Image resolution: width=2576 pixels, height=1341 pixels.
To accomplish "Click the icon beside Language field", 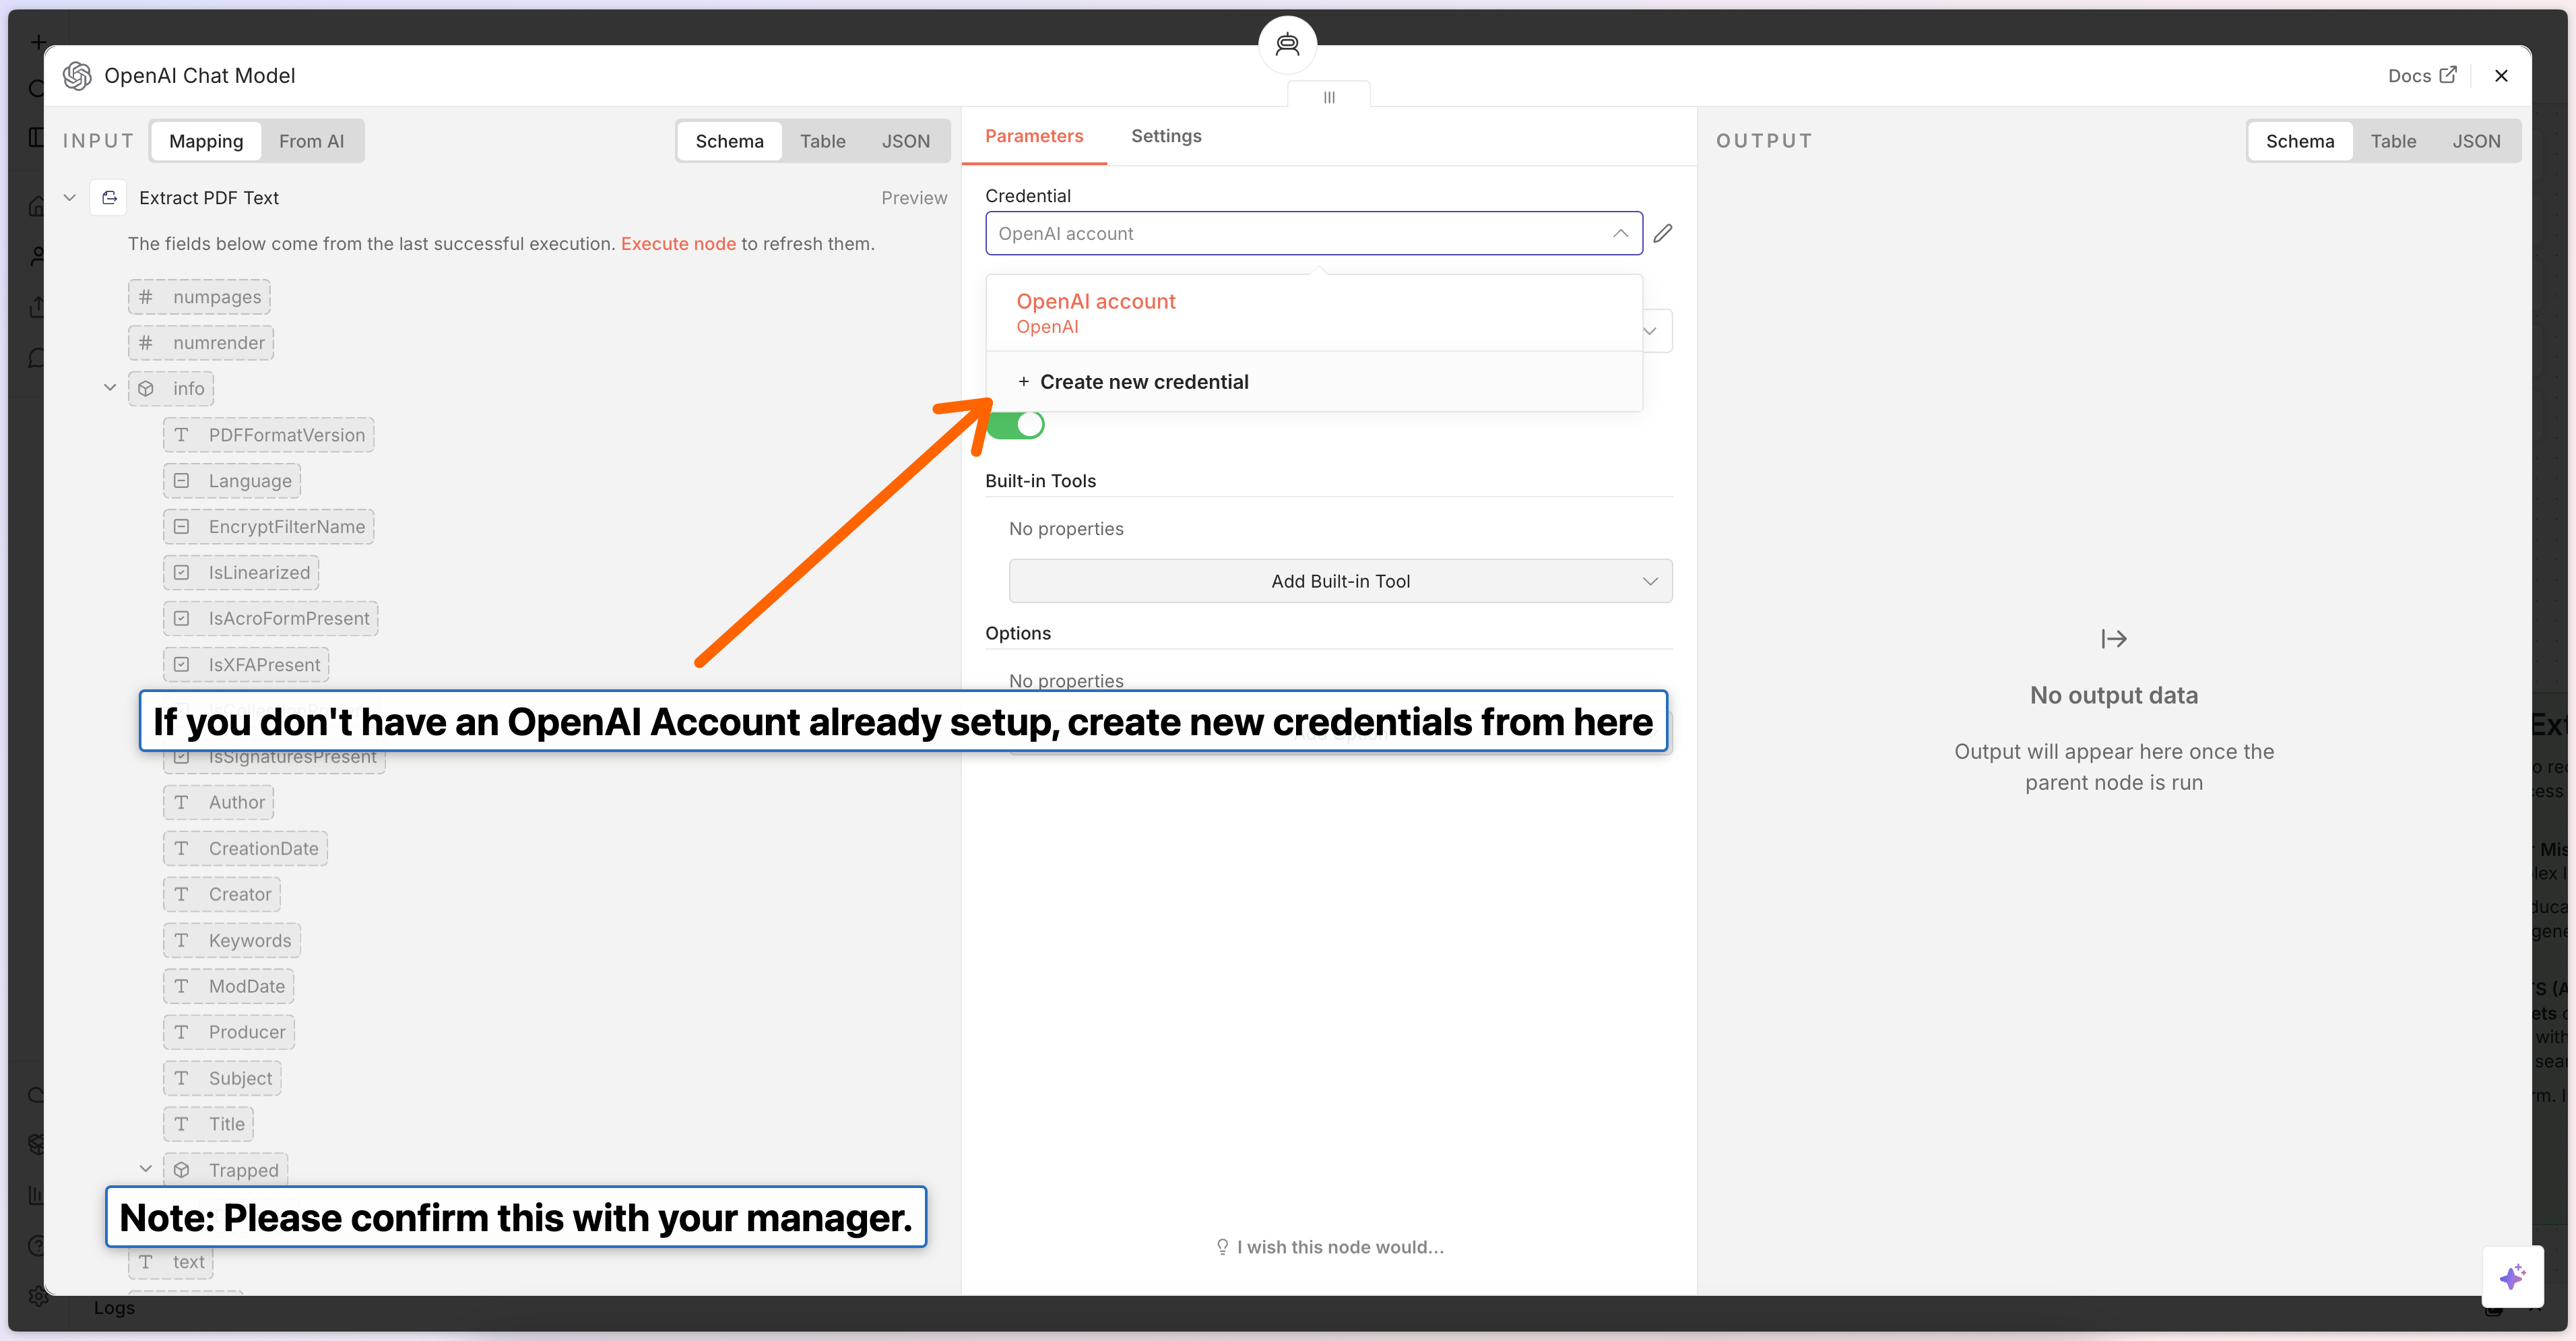I will tap(181, 481).
